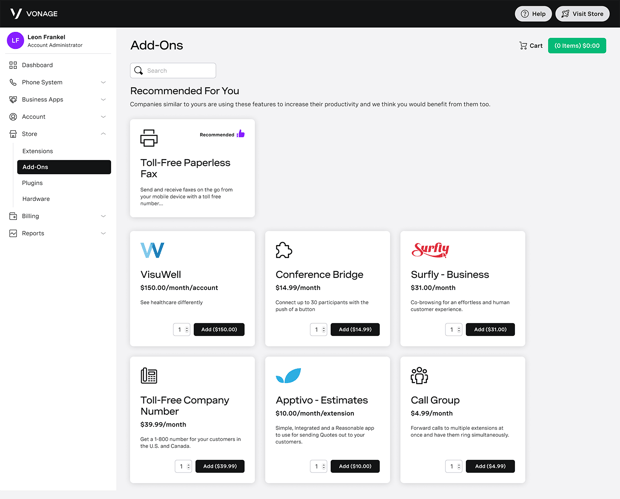
Task: Click the Conference Bridge puzzle icon
Action: point(284,250)
